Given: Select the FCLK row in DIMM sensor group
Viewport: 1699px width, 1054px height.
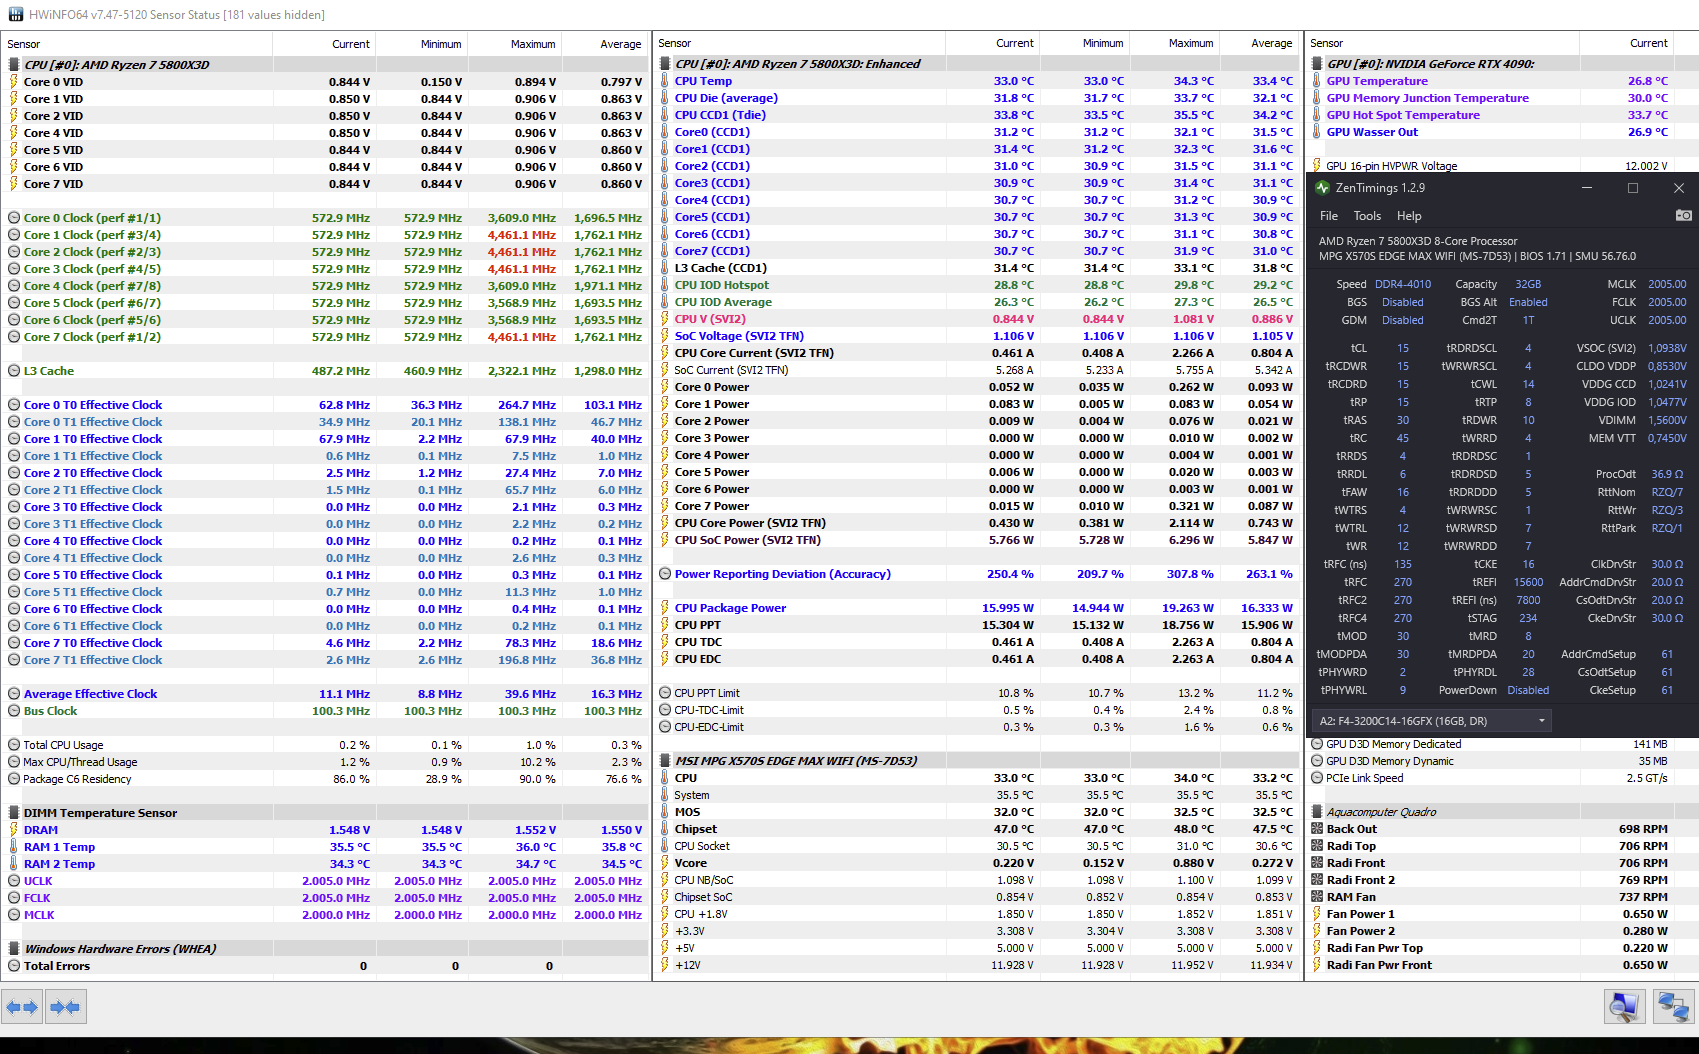Looking at the screenshot, I should click(325, 898).
